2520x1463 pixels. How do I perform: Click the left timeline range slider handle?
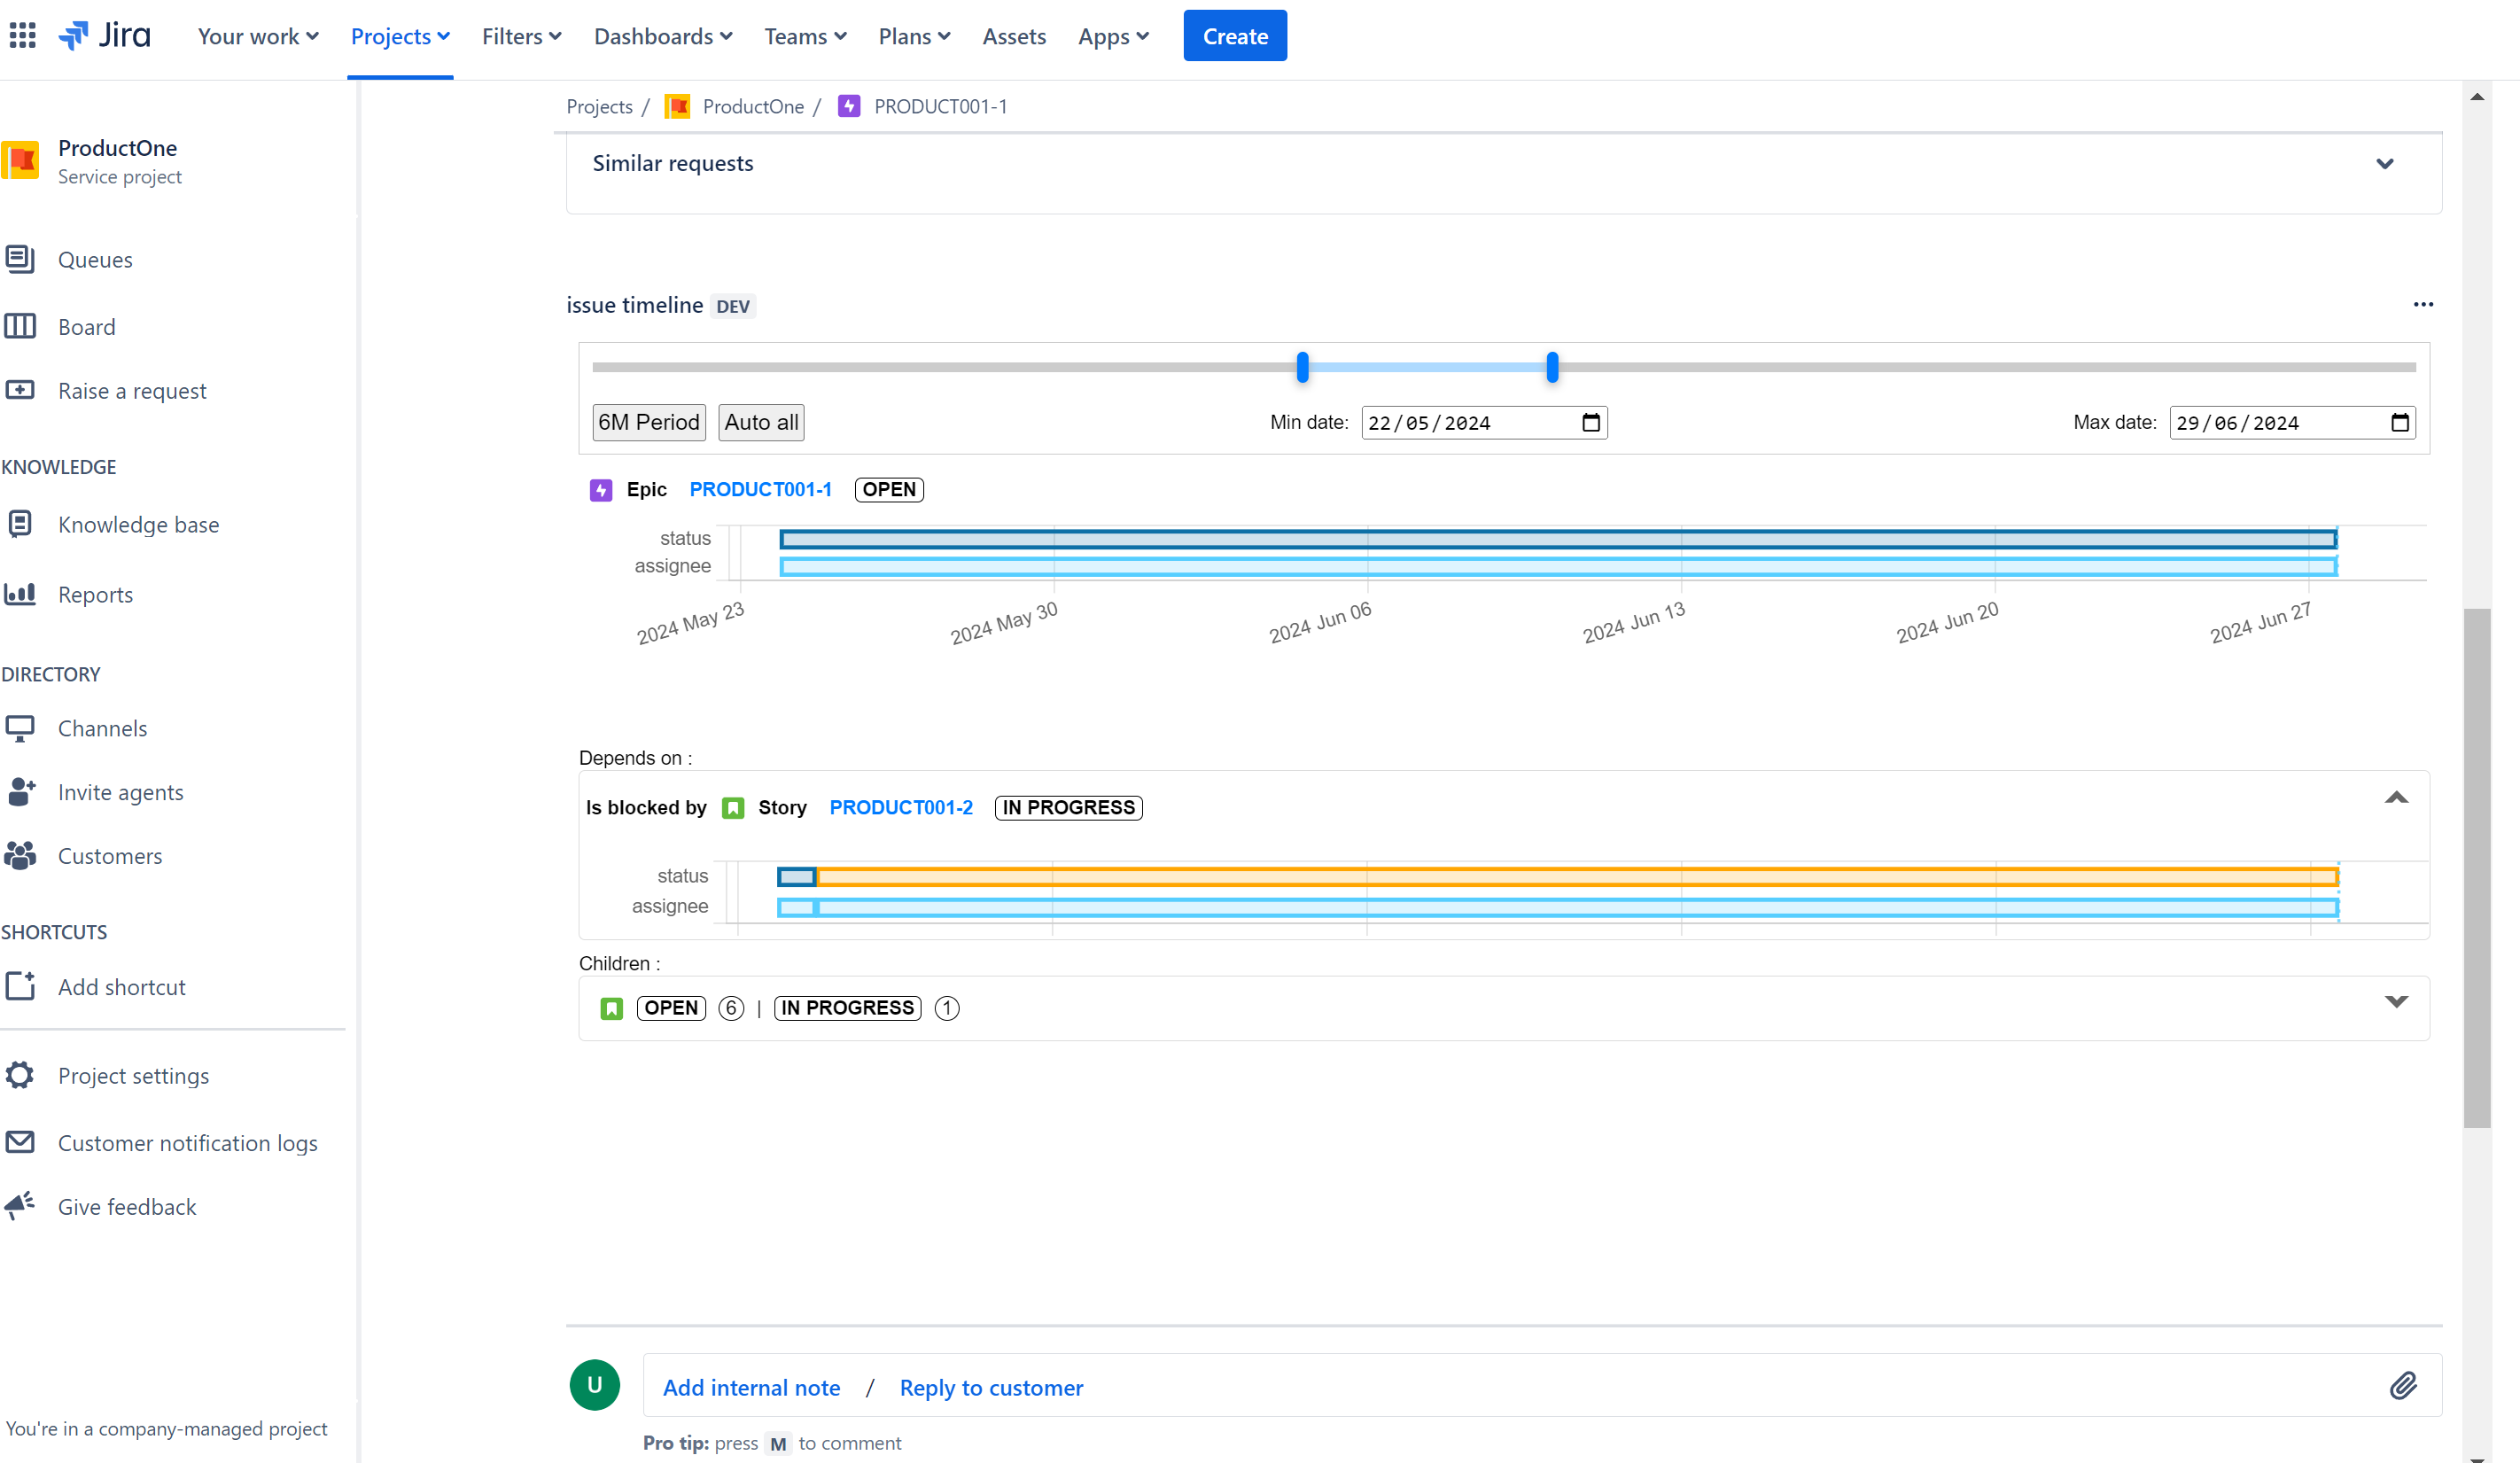coord(1302,367)
